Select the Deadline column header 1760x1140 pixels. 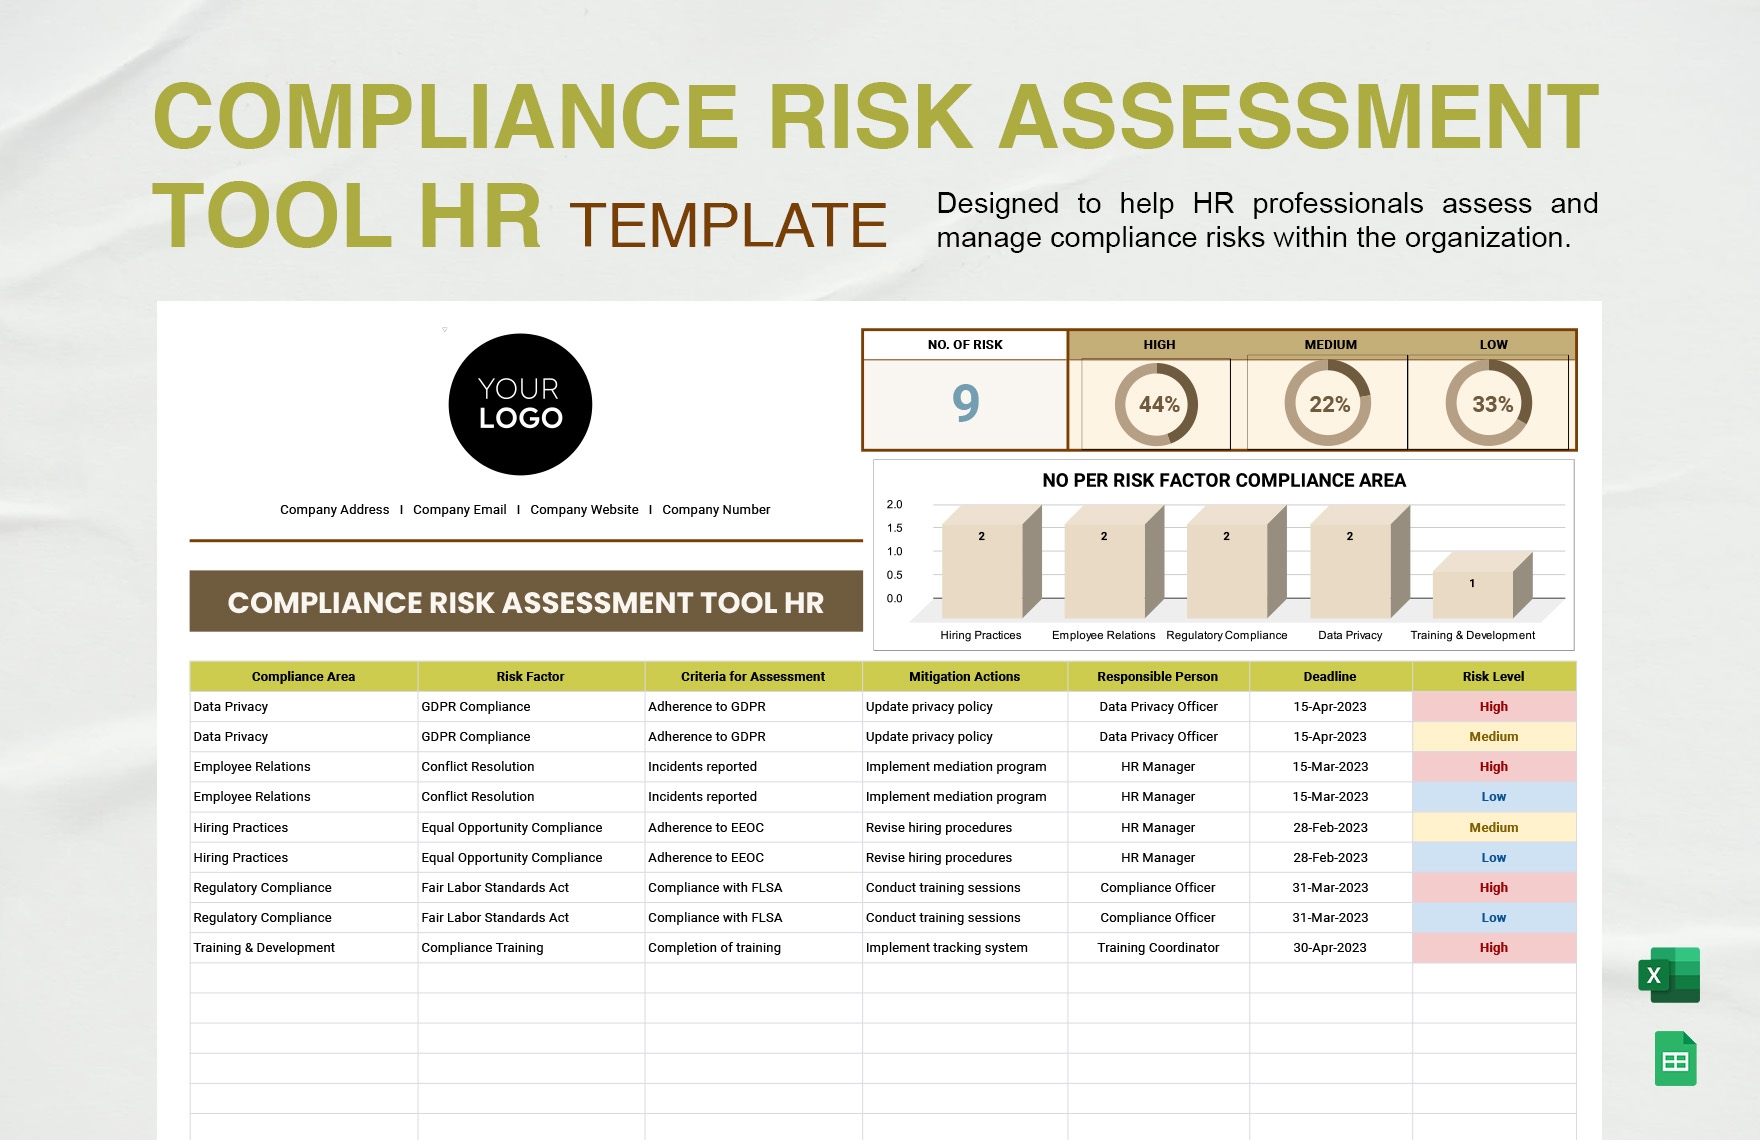click(1330, 677)
